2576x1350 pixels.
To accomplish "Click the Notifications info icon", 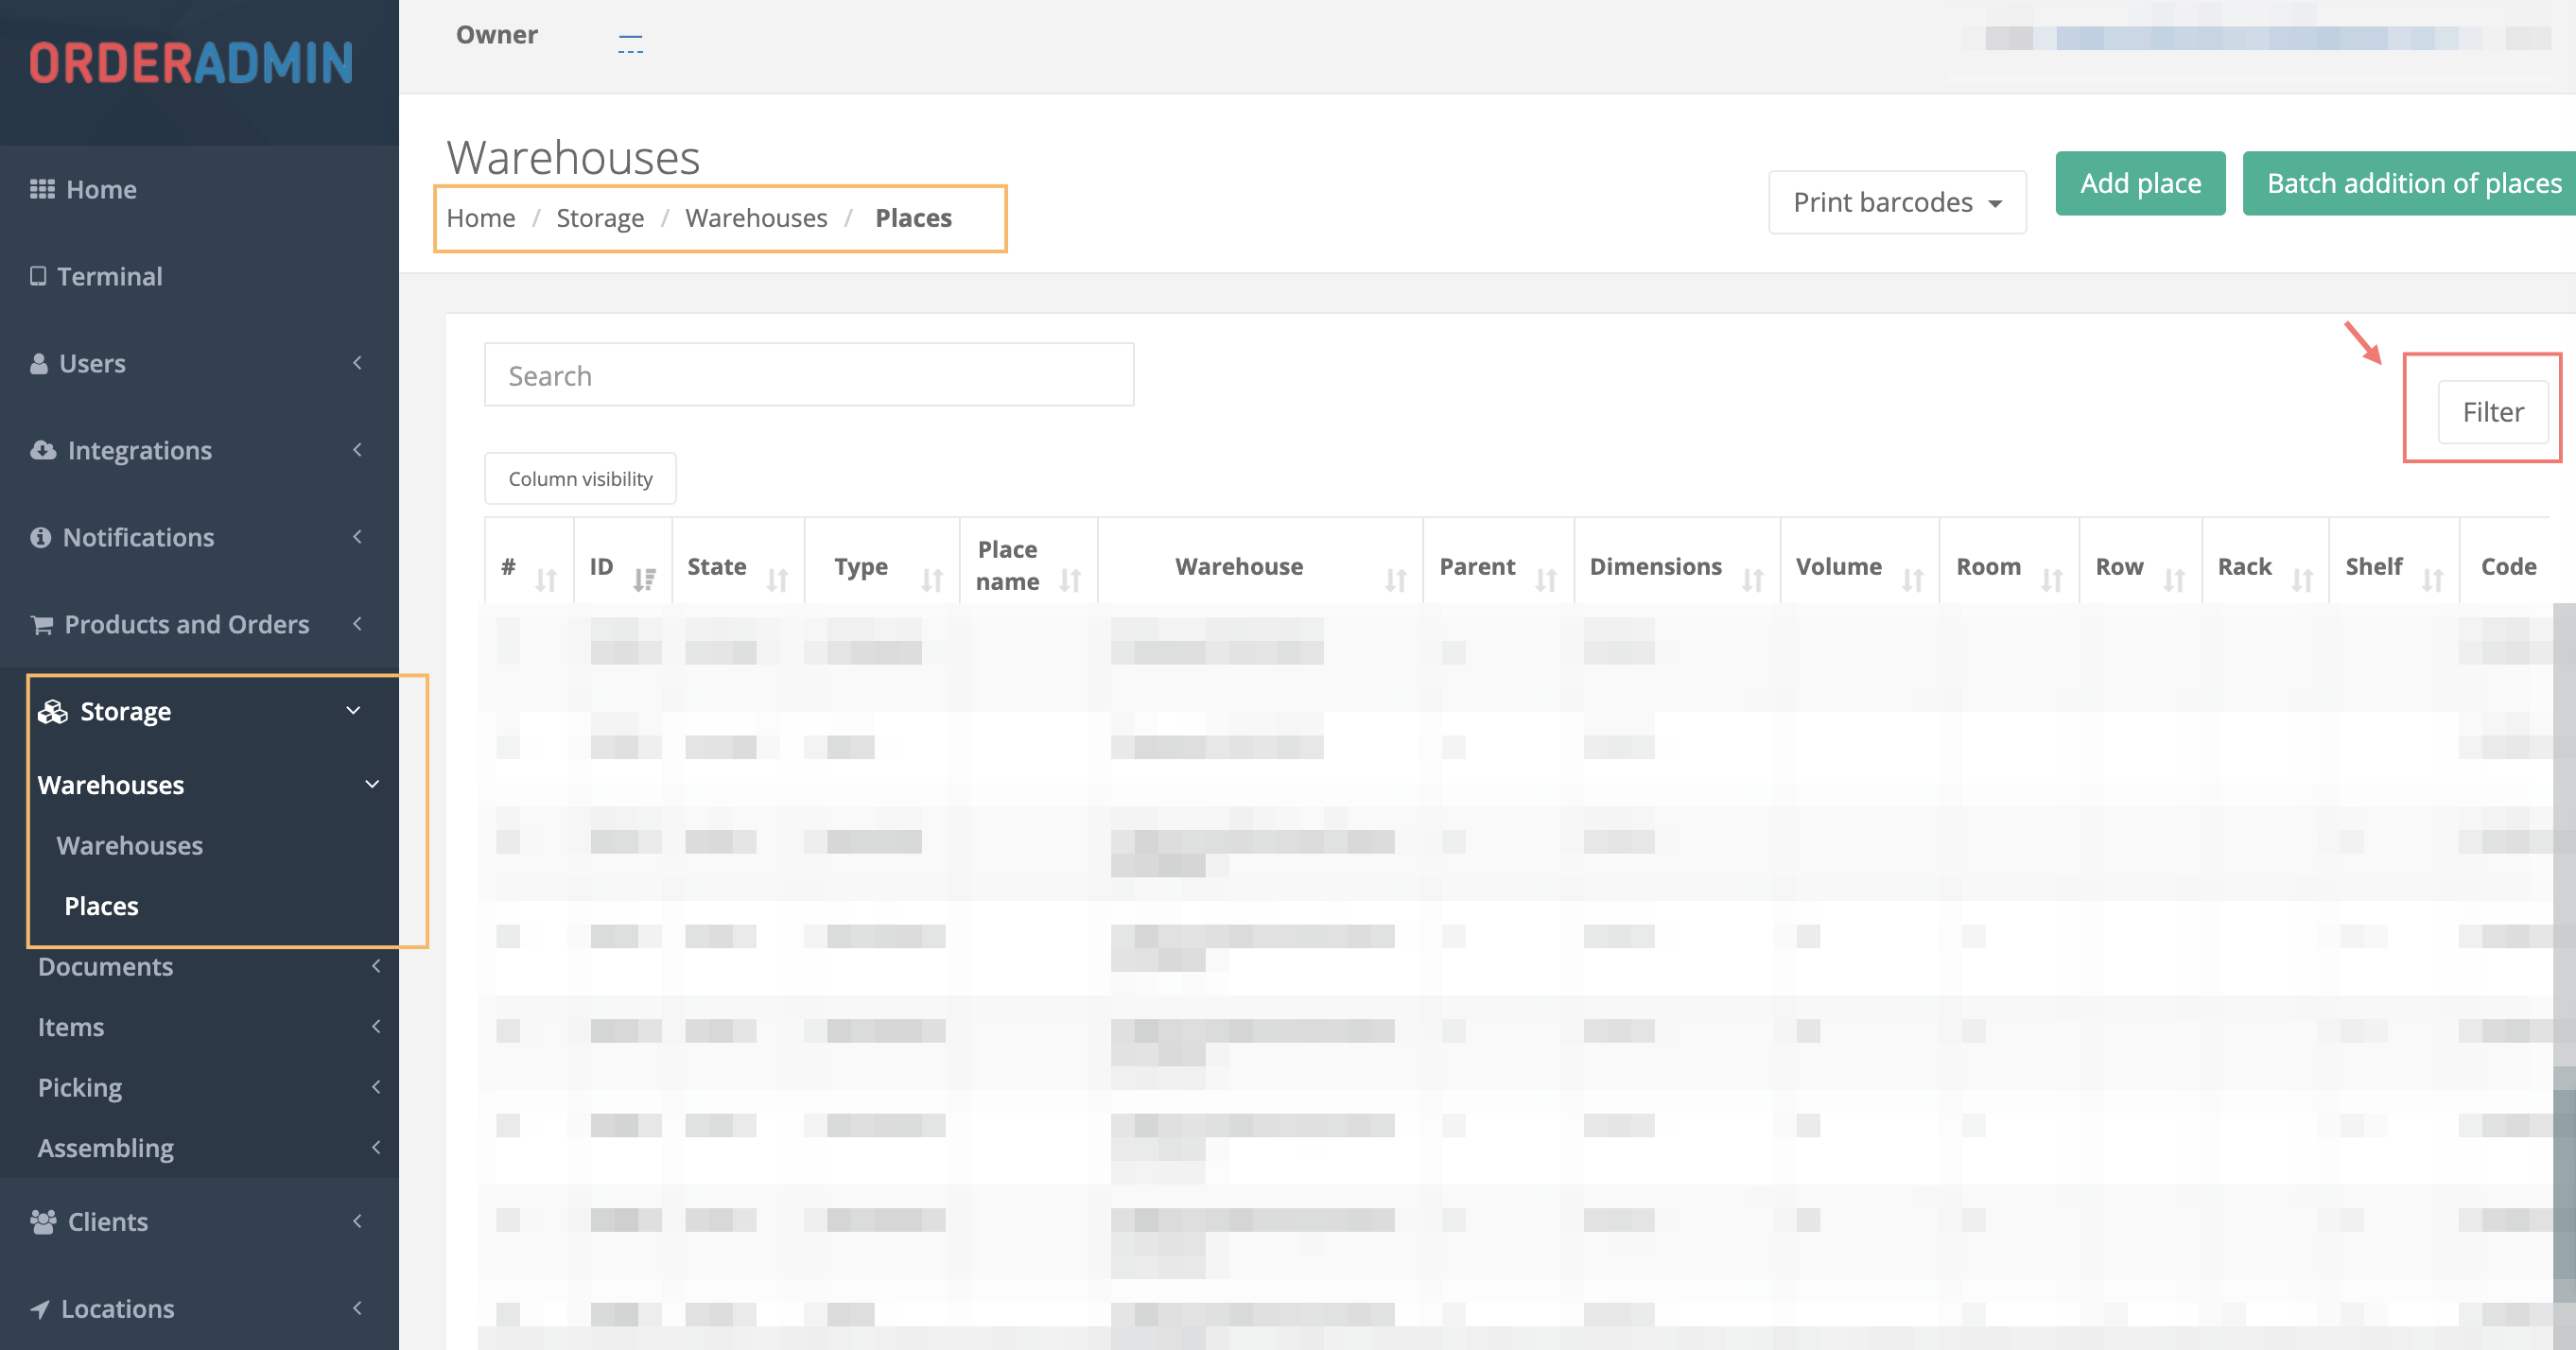I will coord(40,537).
